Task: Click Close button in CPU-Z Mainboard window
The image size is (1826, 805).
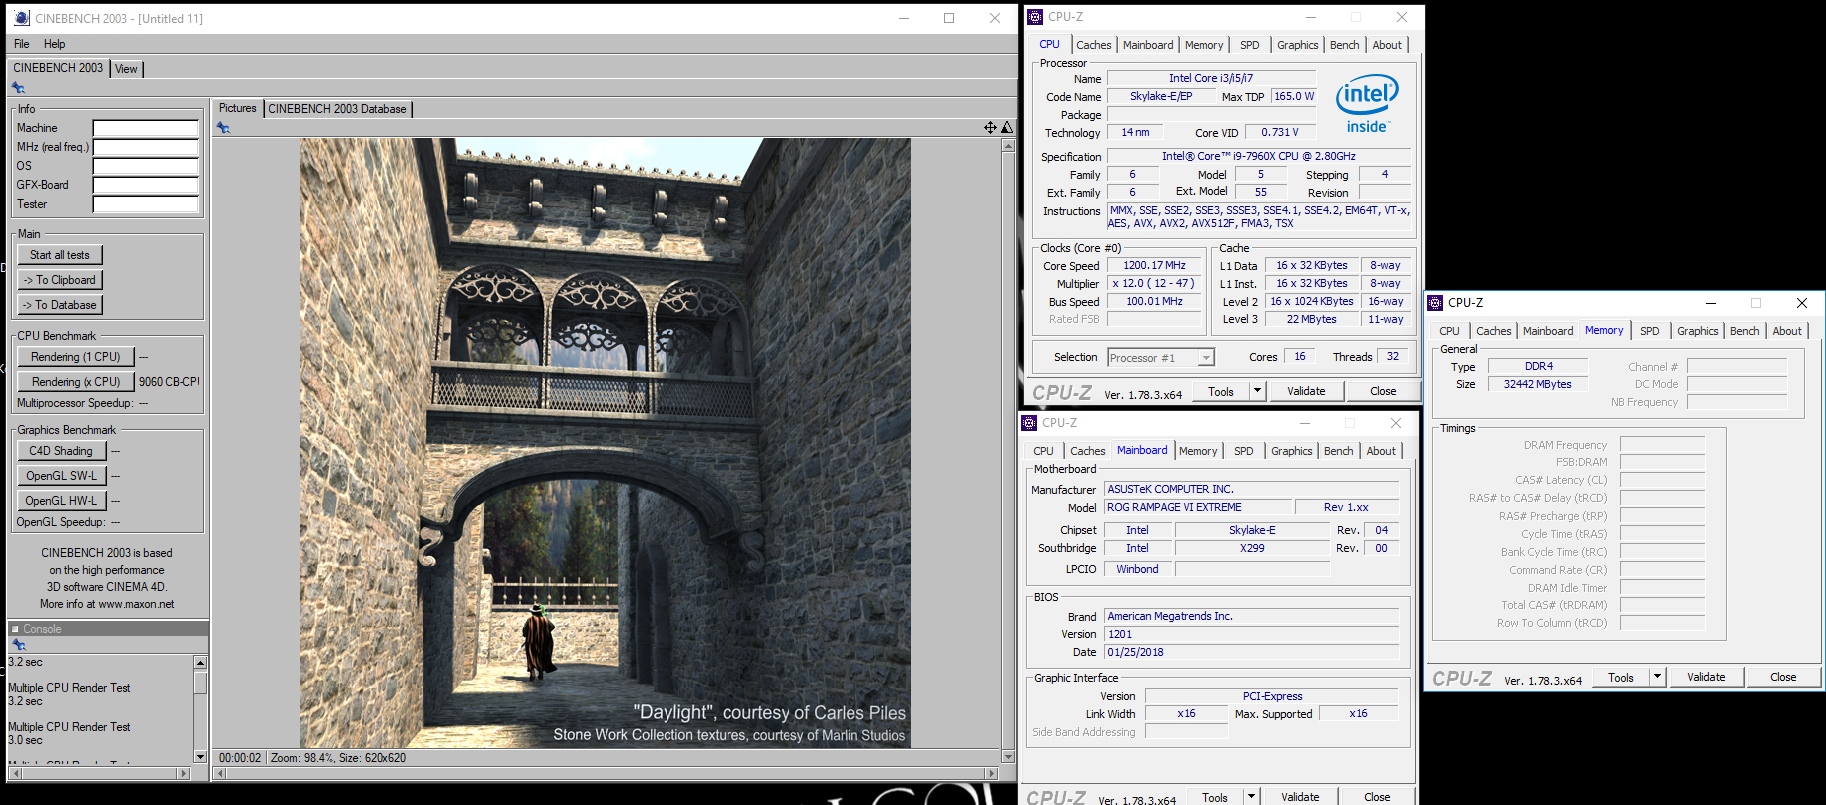Action: tap(1377, 797)
